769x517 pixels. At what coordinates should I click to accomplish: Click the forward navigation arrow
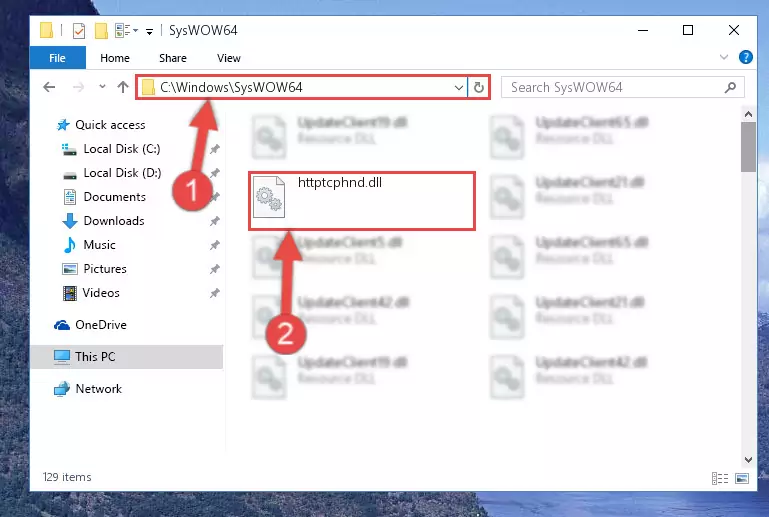tap(78, 87)
